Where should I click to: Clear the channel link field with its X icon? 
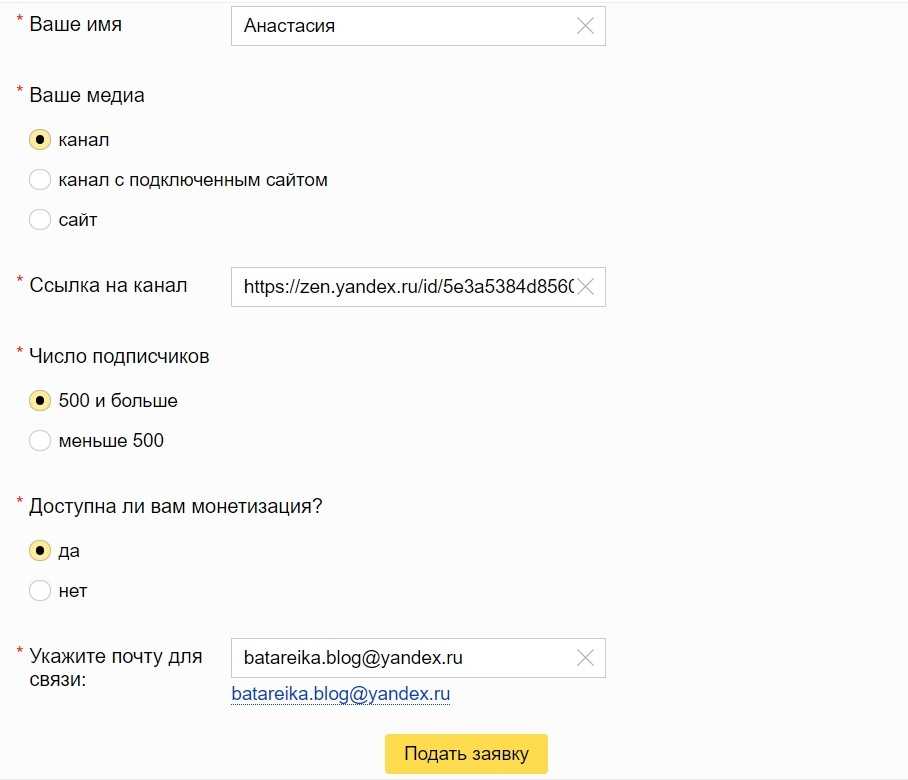click(586, 287)
